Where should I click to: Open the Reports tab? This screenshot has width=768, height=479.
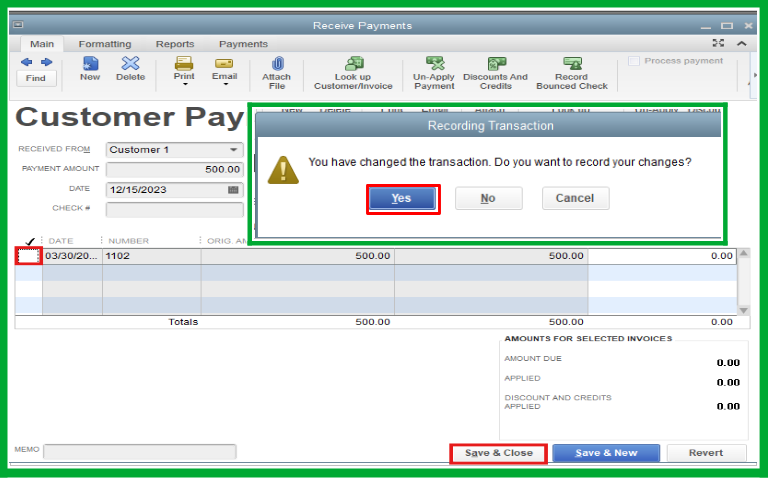click(x=175, y=44)
